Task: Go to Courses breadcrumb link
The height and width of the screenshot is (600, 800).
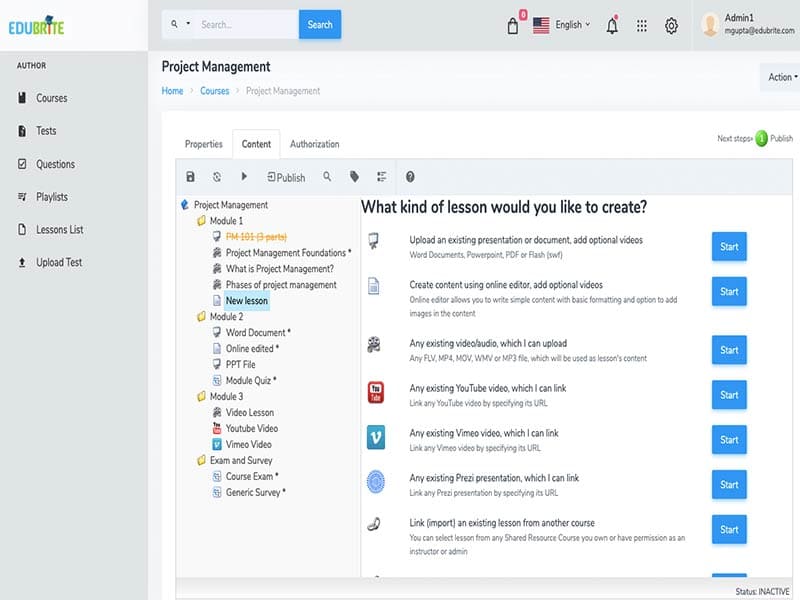Action: pos(214,91)
